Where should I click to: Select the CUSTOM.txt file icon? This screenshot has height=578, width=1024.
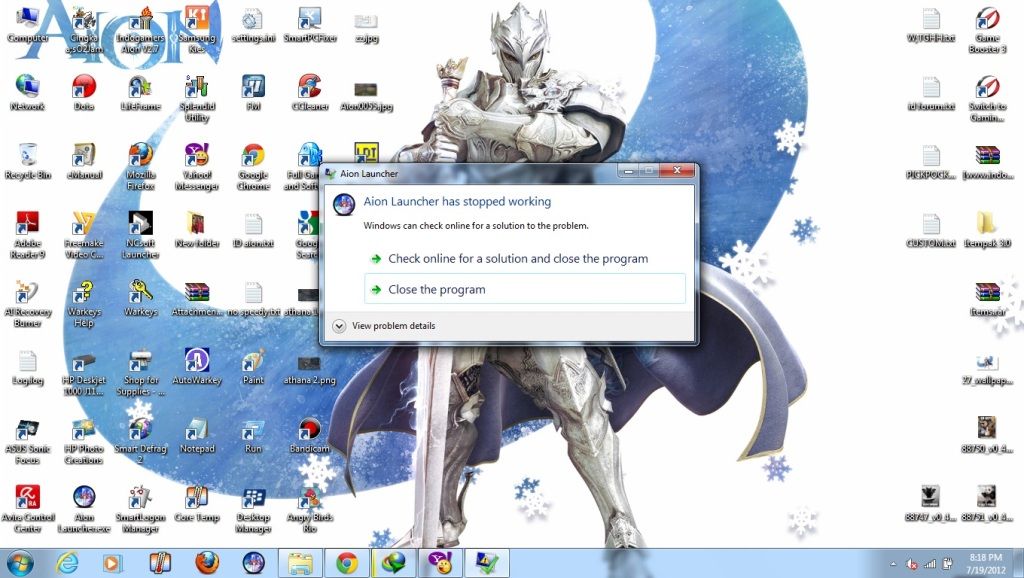[931, 229]
